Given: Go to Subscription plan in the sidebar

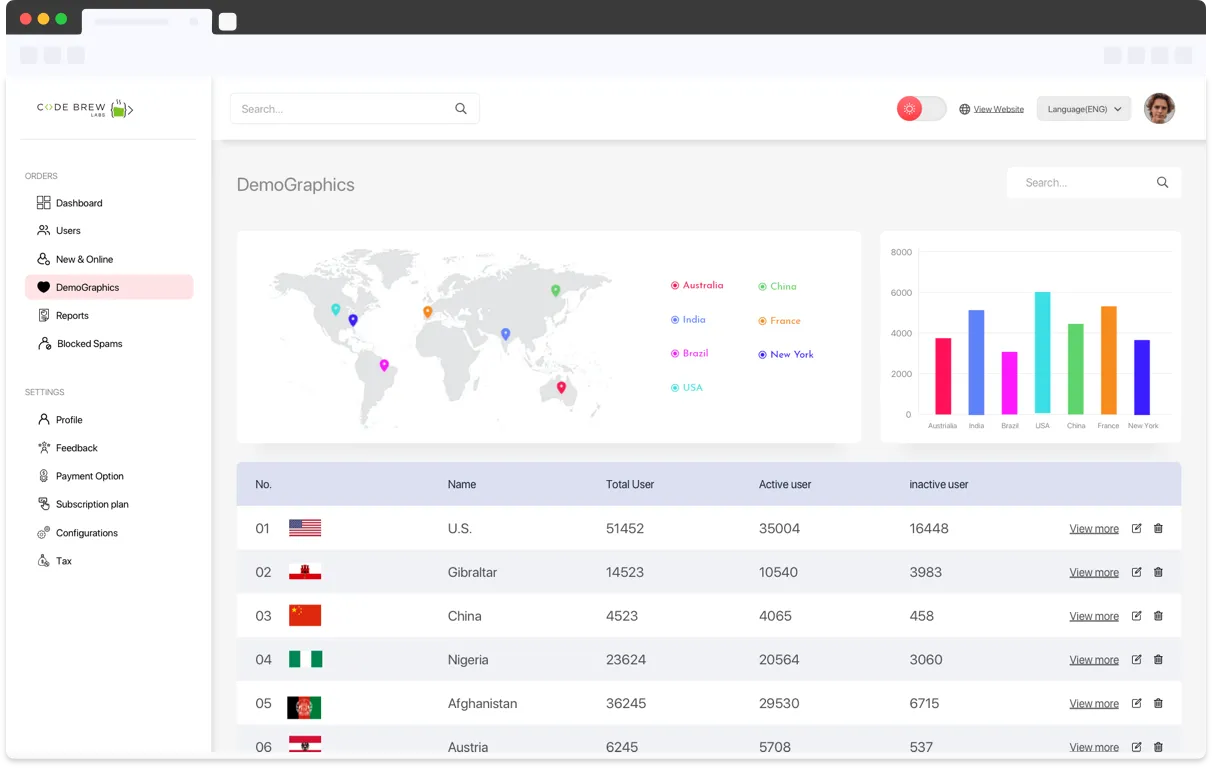Looking at the screenshot, I should [x=92, y=505].
